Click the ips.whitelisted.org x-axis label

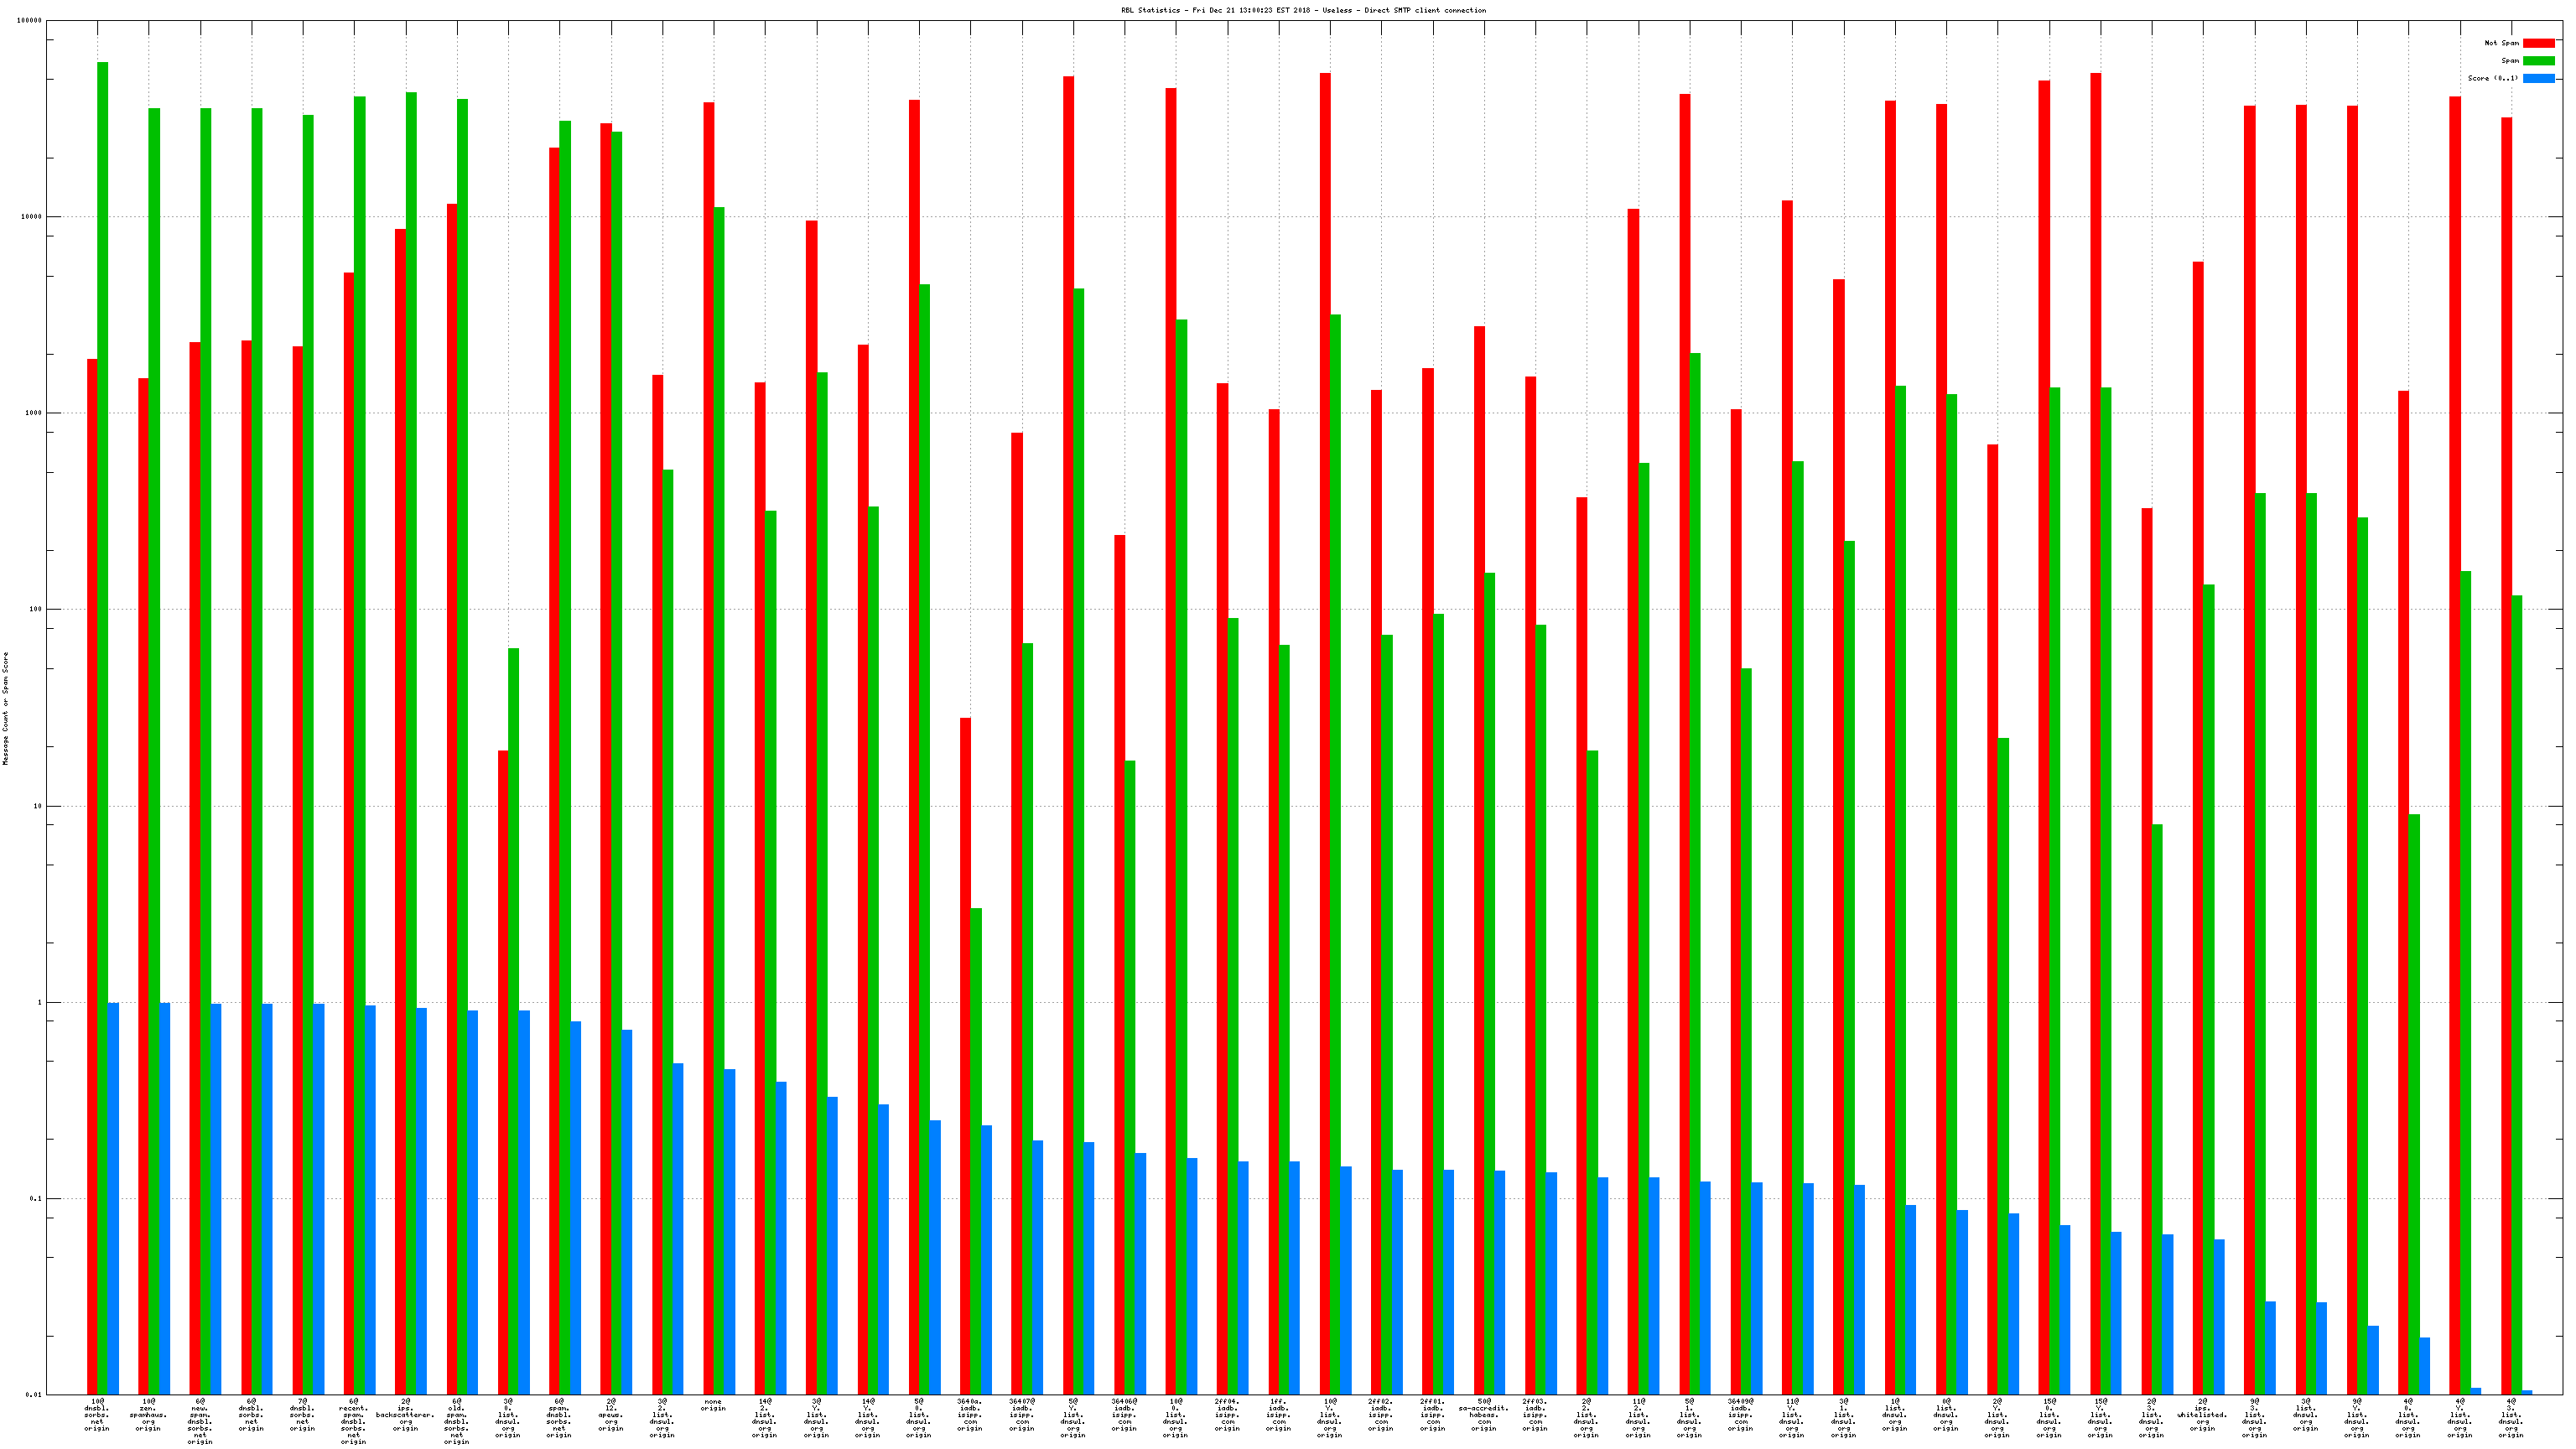pyautogui.click(x=2202, y=1415)
